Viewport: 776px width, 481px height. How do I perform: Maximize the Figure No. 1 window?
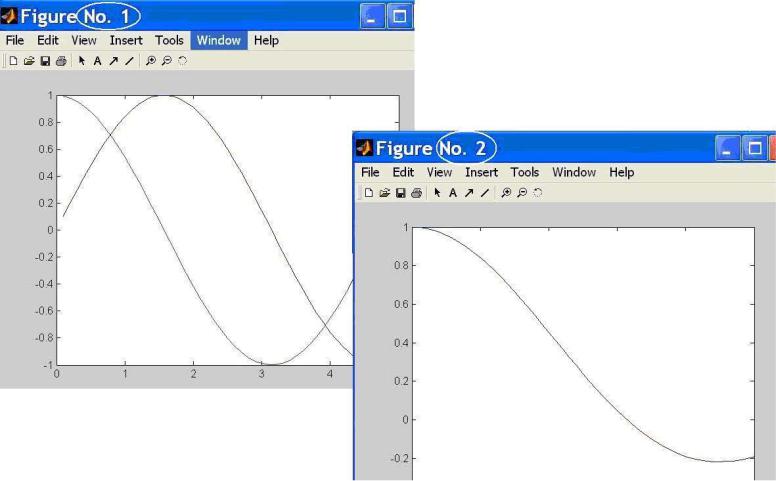pos(399,16)
